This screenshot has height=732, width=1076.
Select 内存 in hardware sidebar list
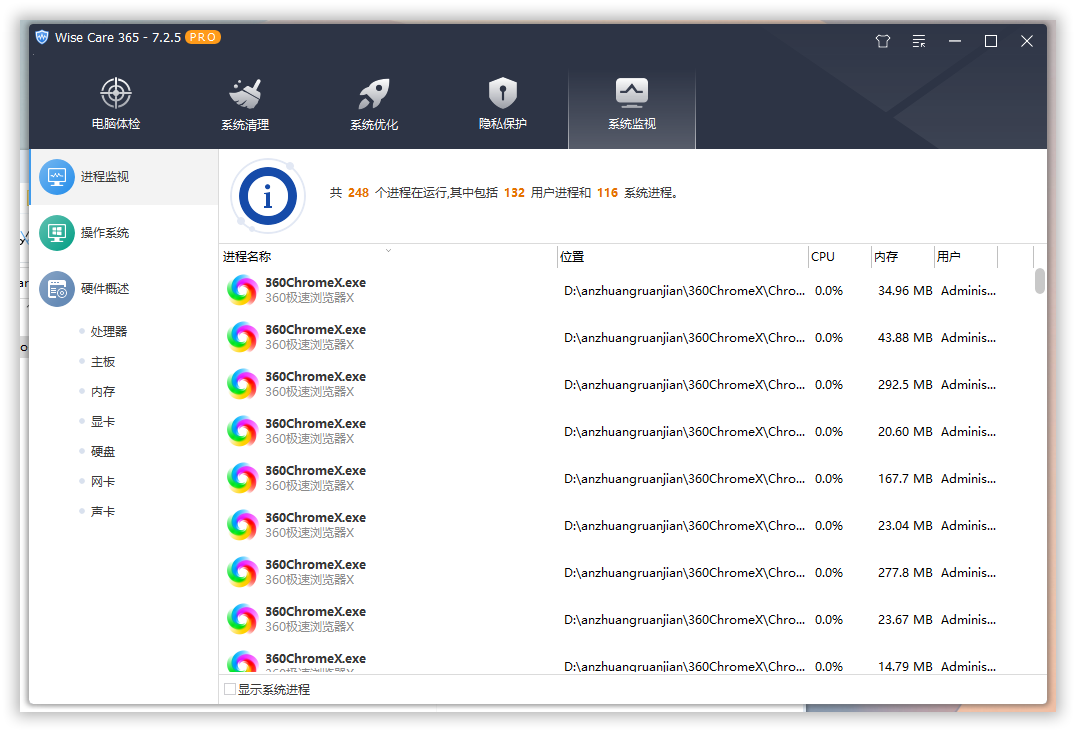coord(102,392)
